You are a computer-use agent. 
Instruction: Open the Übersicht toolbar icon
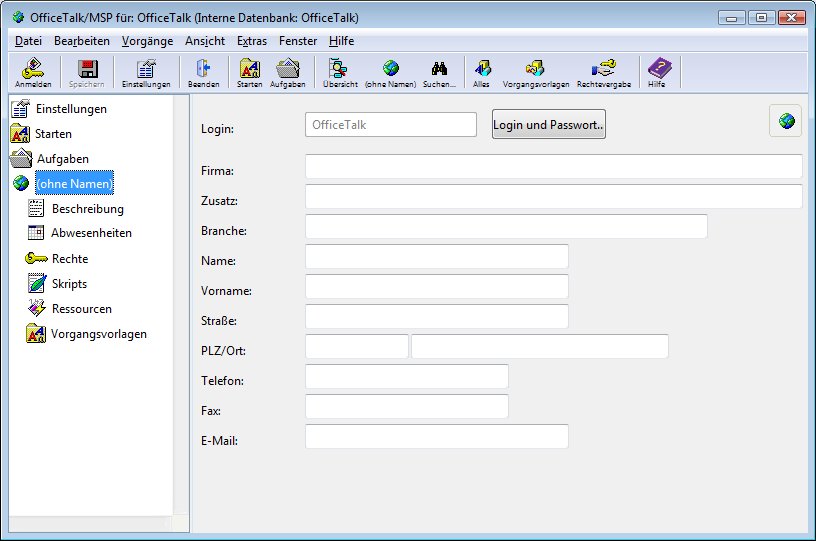(x=340, y=72)
